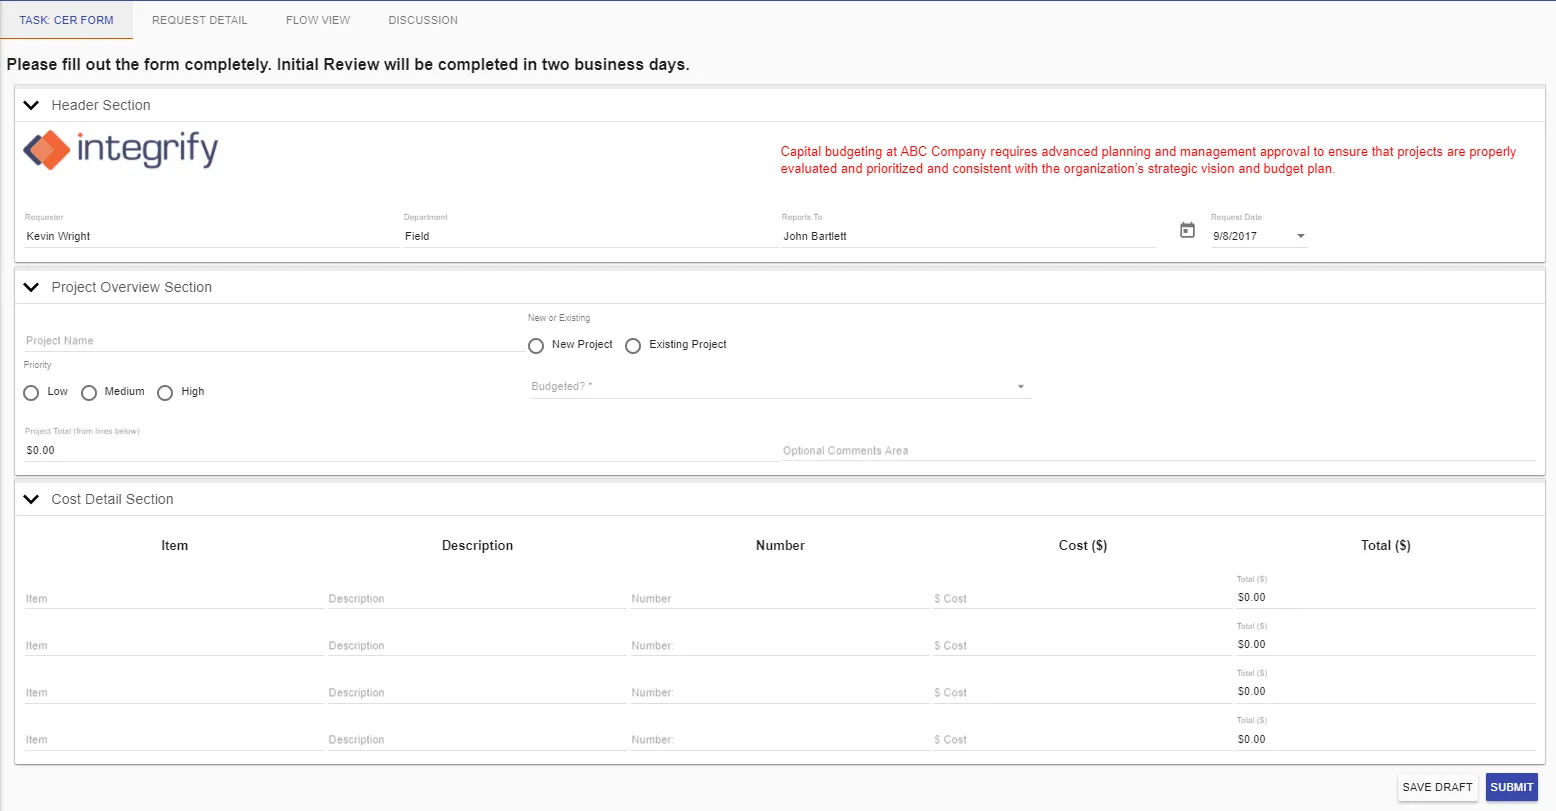1556x811 pixels.
Task: Click the Project Overview Section chevron
Action: tap(30, 286)
